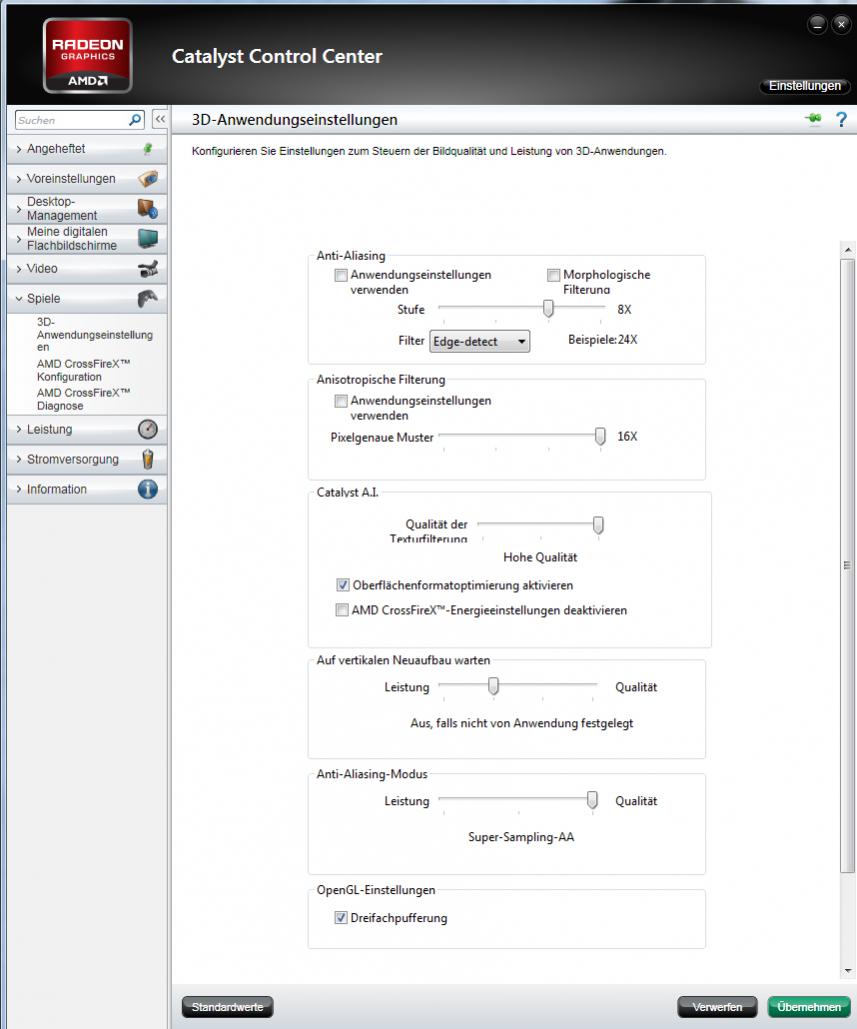This screenshot has height=1029, width=857.
Task: Click the green pin icon next to Angeheftet
Action: point(148,149)
